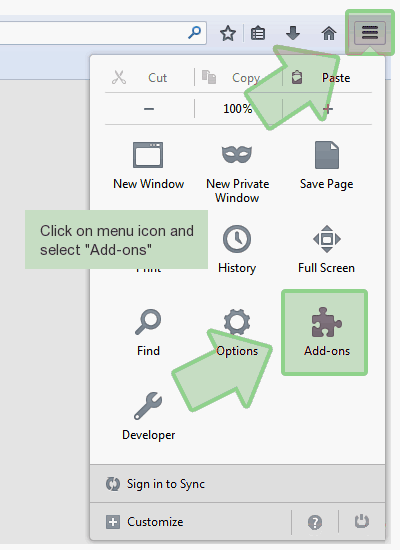The image size is (400, 550).
Task: Select Save Page item
Action: click(x=327, y=165)
